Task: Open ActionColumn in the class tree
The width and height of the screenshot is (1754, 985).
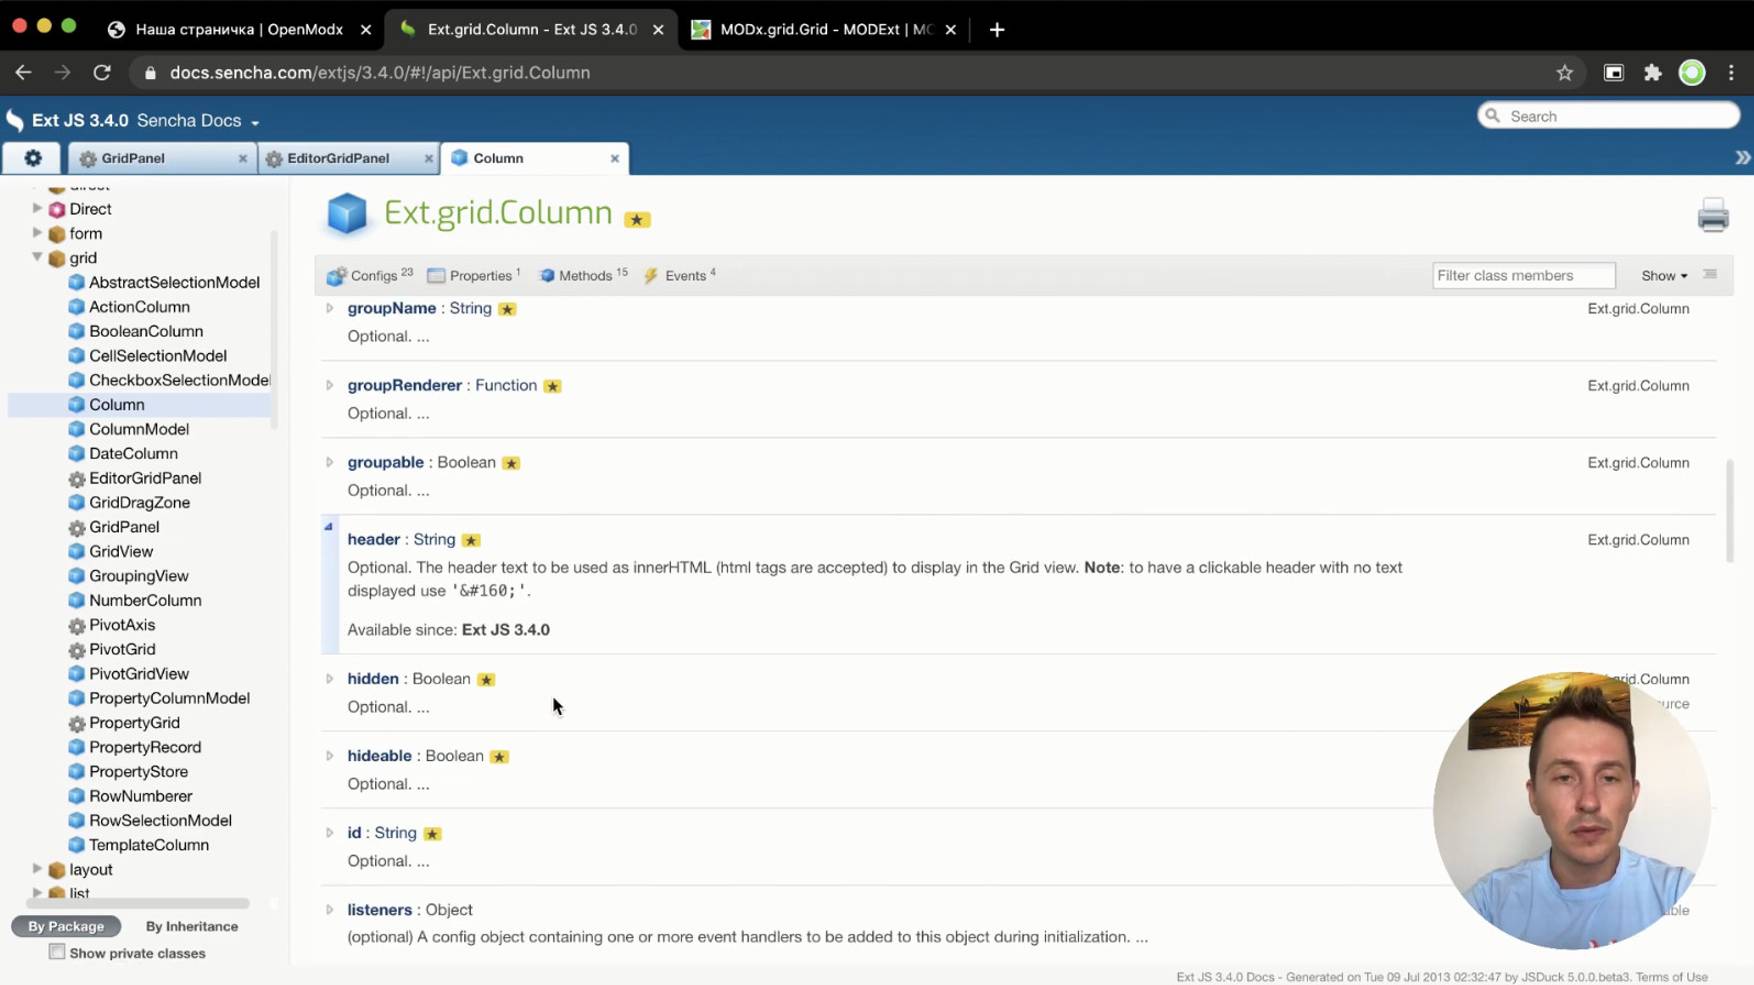Action: point(139,307)
